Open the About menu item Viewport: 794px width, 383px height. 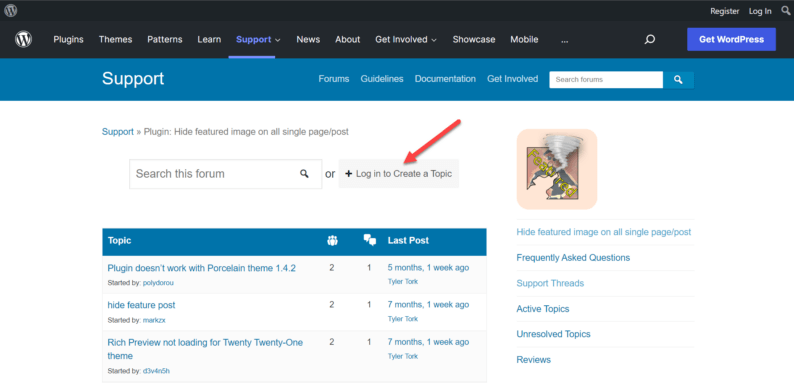tap(347, 40)
